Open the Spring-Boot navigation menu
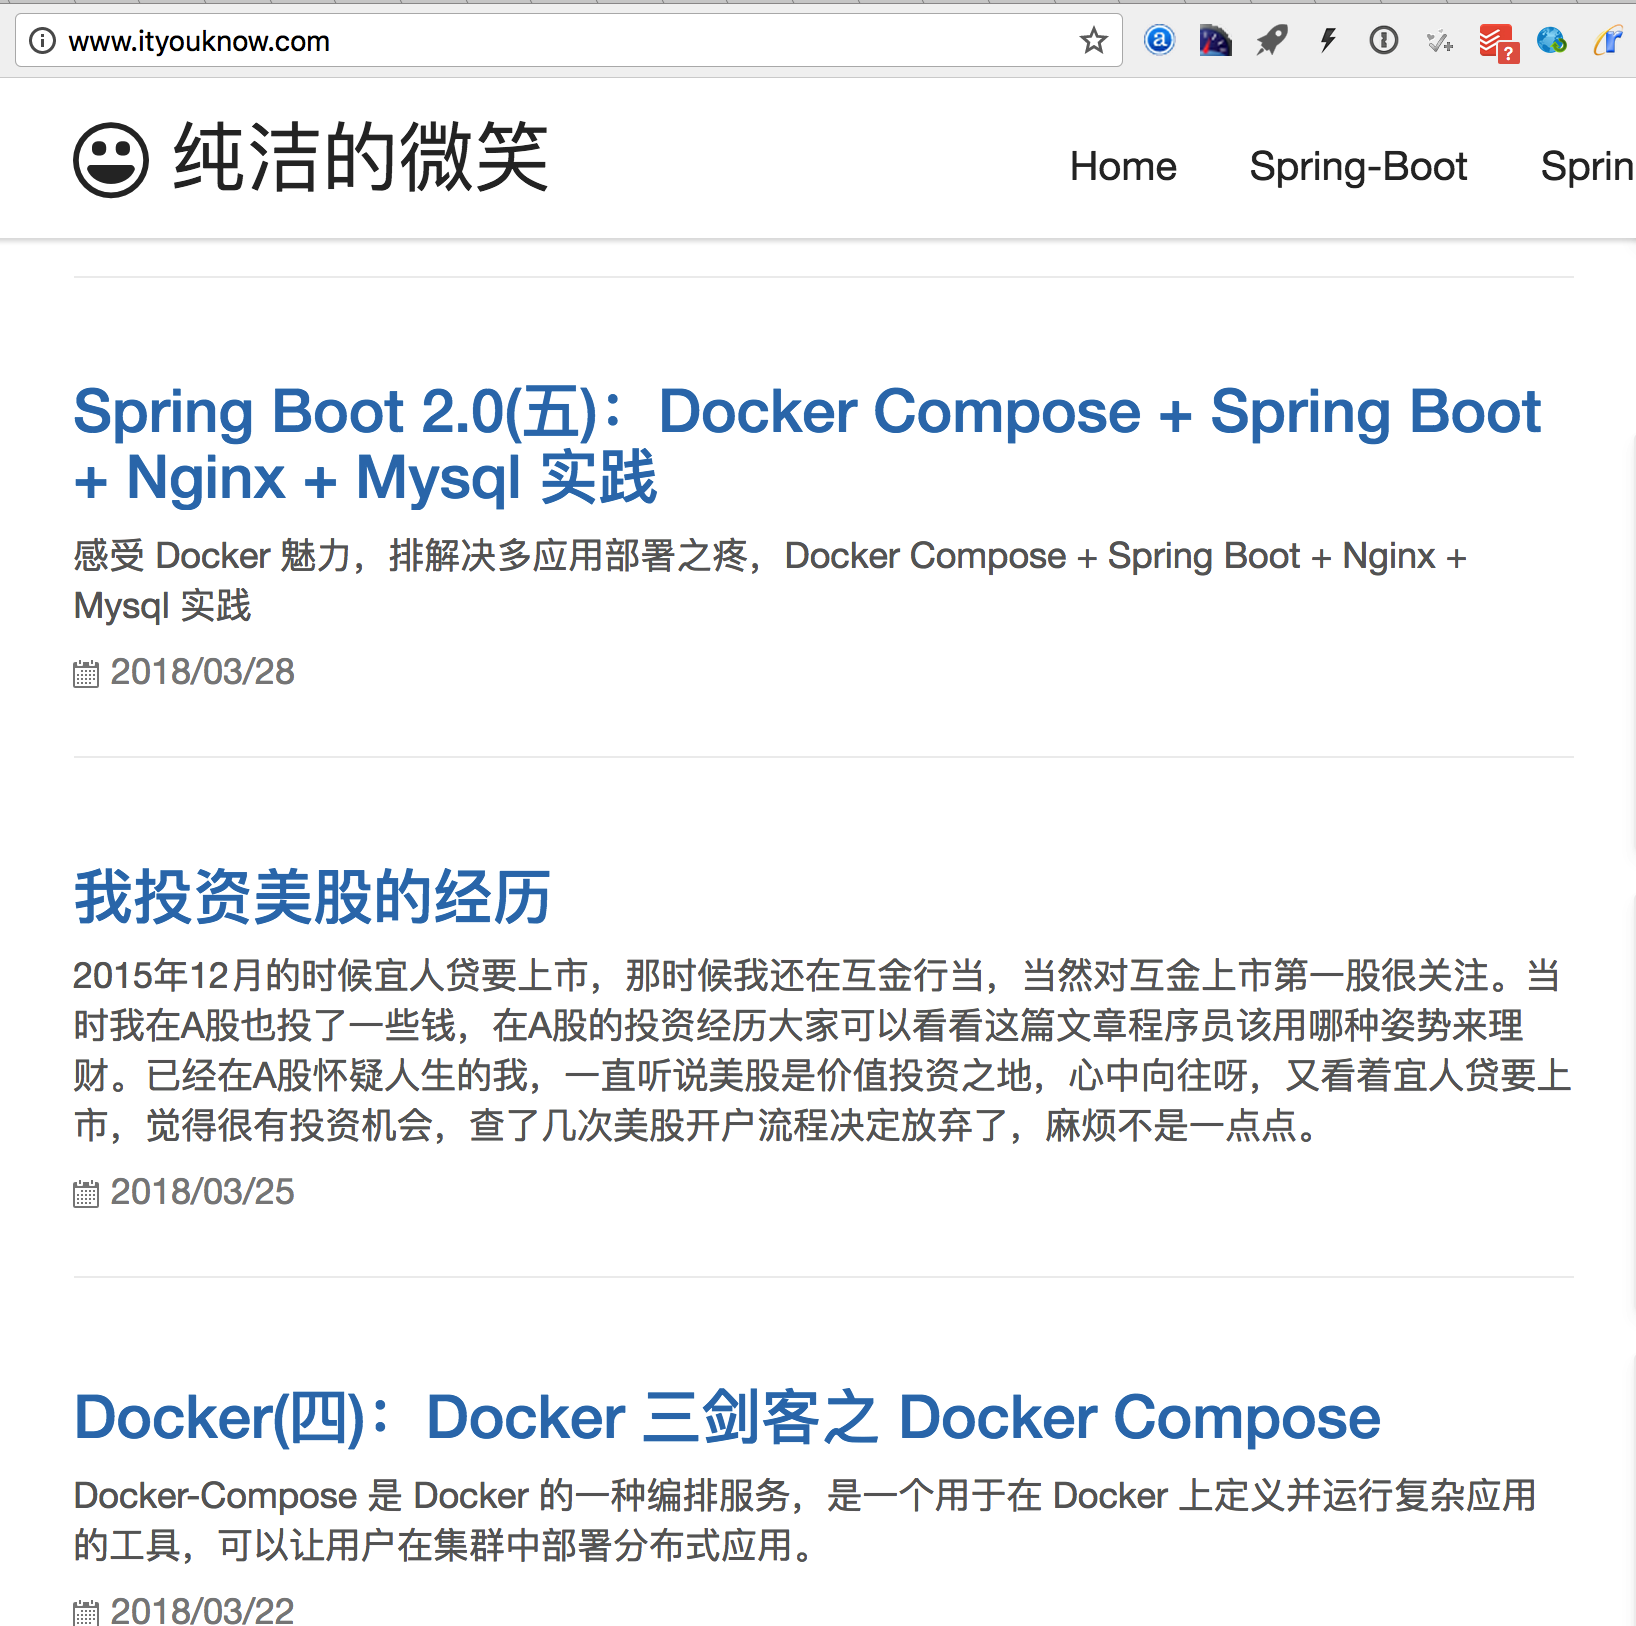The image size is (1636, 1626). click(x=1358, y=166)
